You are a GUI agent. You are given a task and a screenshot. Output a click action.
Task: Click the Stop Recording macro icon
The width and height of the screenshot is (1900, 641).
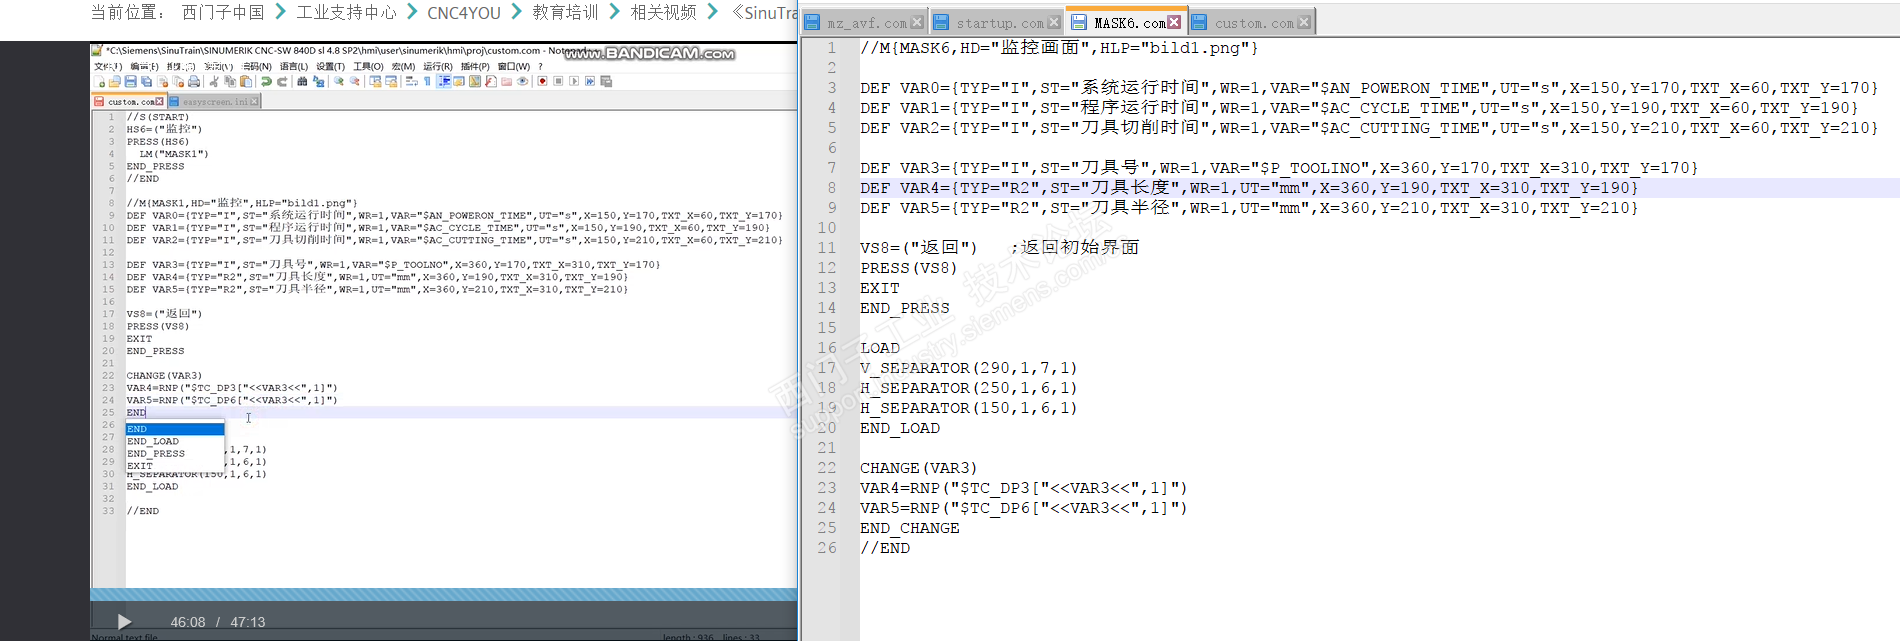tap(558, 82)
